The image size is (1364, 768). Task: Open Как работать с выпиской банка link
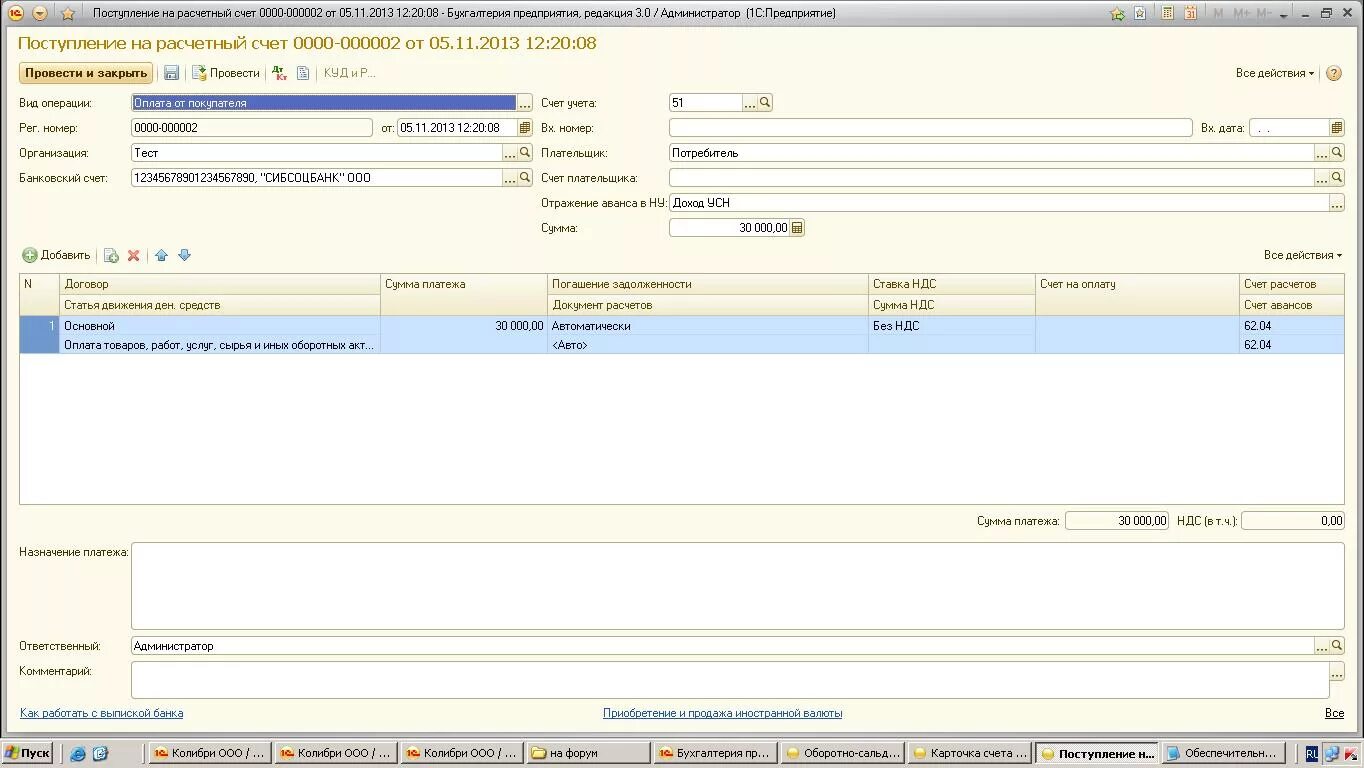click(101, 713)
